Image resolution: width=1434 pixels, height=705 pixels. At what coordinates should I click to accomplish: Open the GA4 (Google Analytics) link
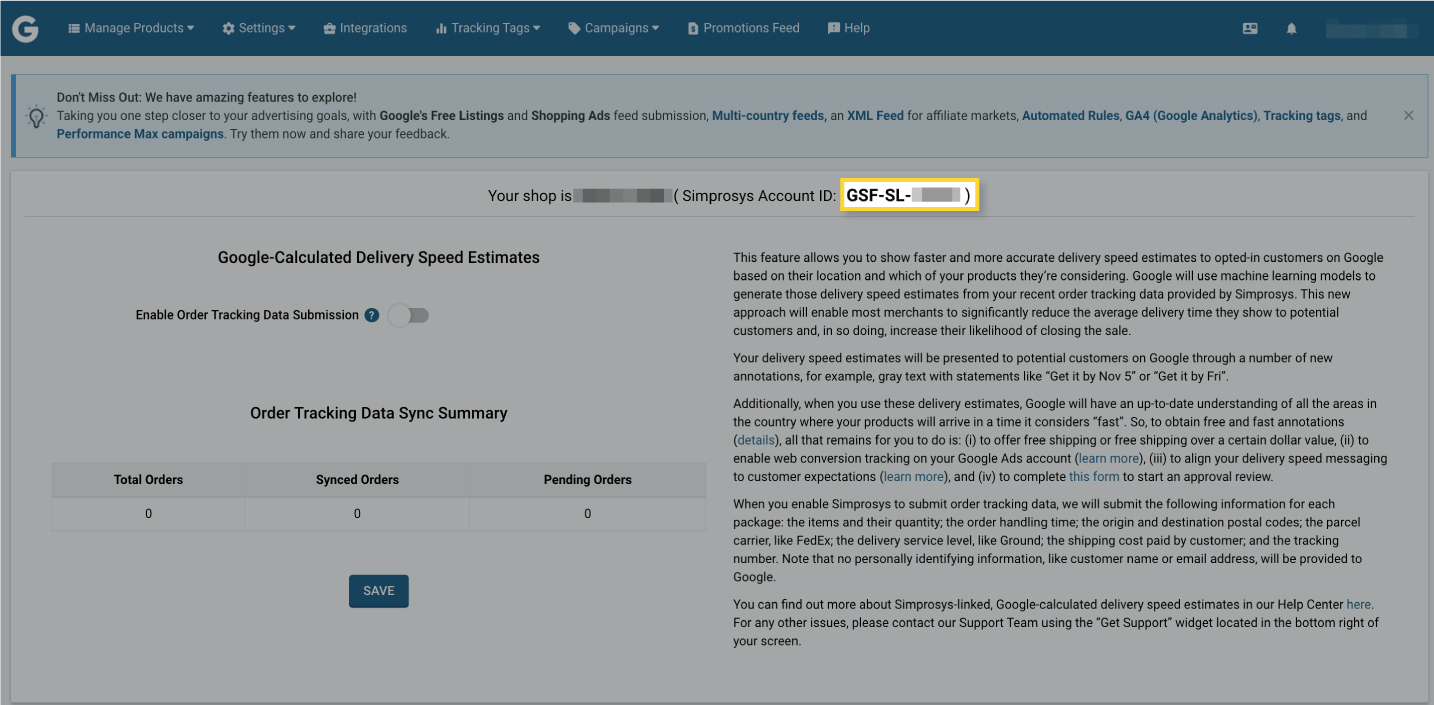click(x=1191, y=116)
